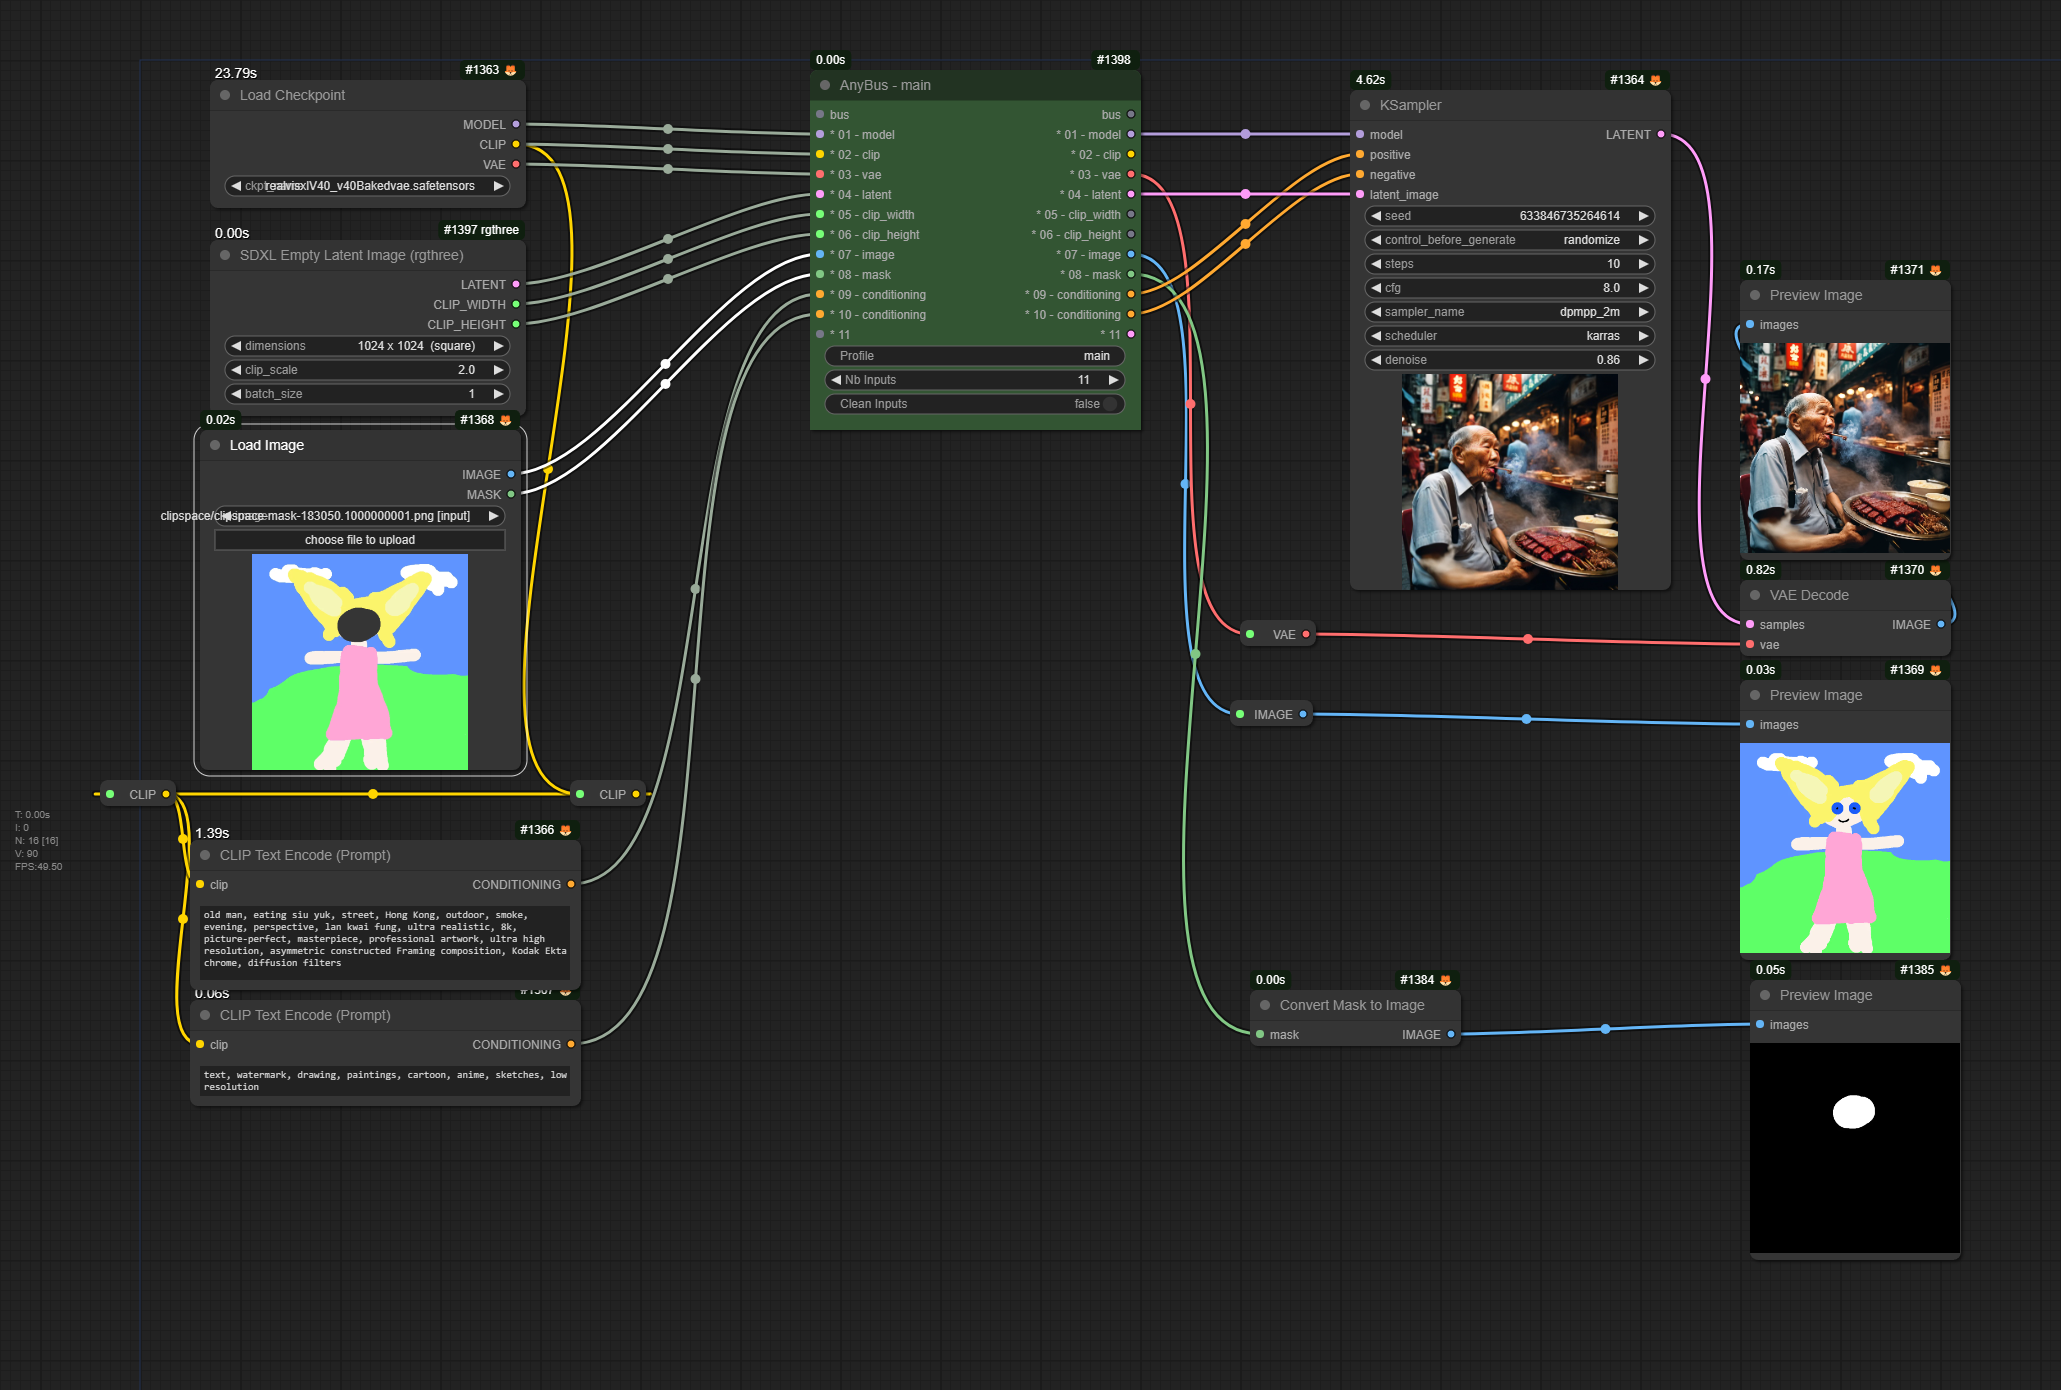
Task: Open the scheduler karras dropdown
Action: tap(1508, 336)
